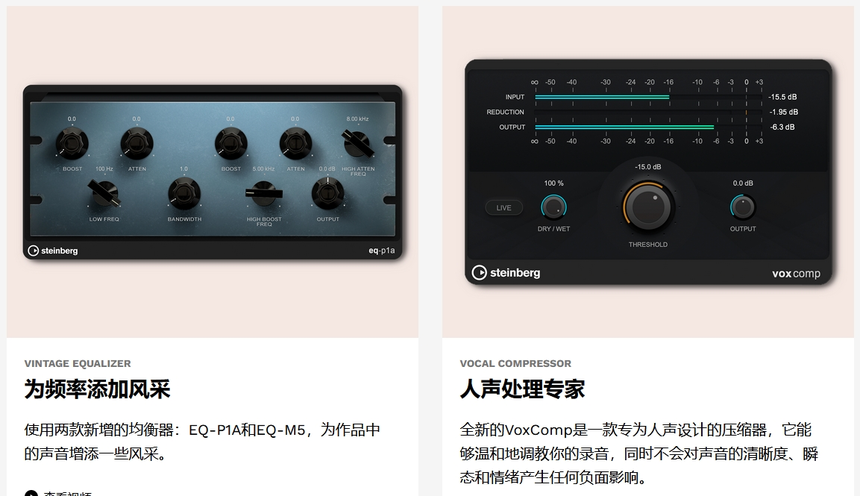This screenshot has height=496, width=860.
Task: Click the large THRESHOLD knob
Action: [x=649, y=207]
